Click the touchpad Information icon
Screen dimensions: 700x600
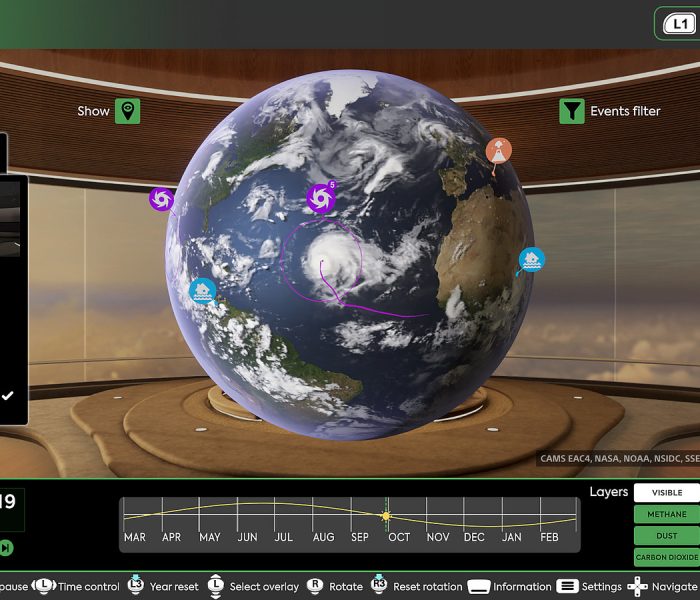478,587
